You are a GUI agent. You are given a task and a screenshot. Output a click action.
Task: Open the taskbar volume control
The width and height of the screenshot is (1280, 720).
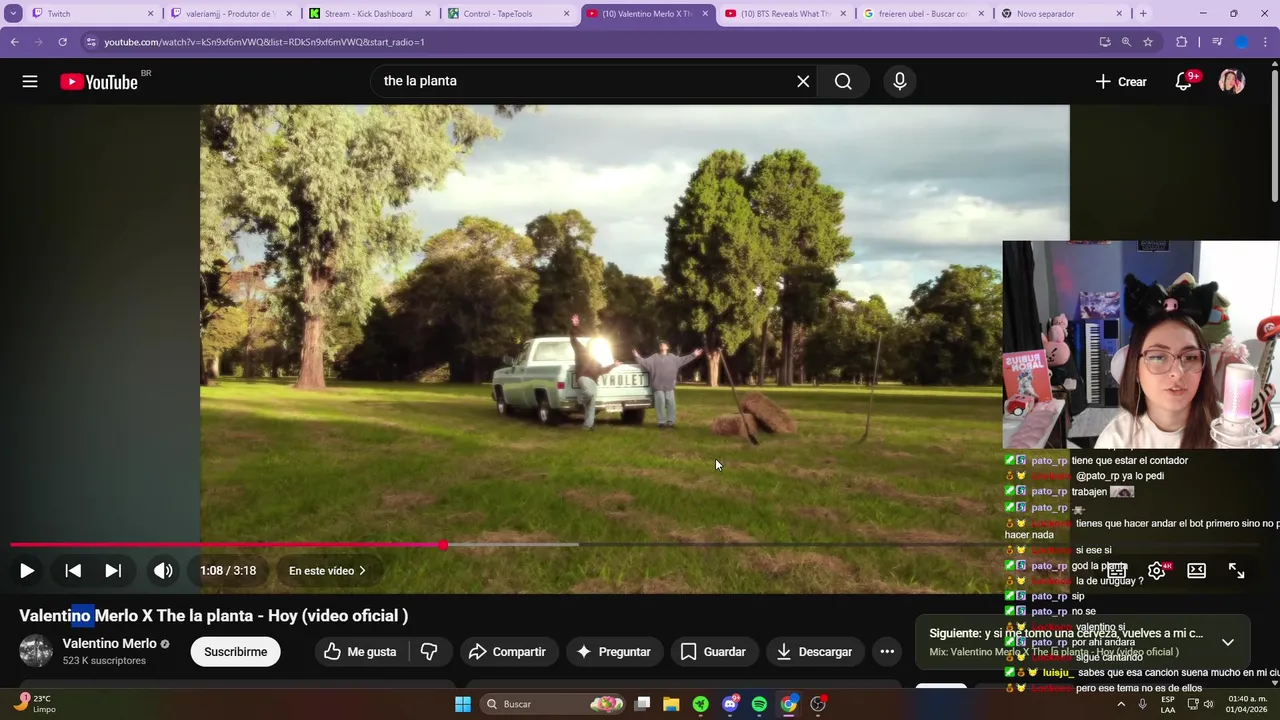[1209, 704]
